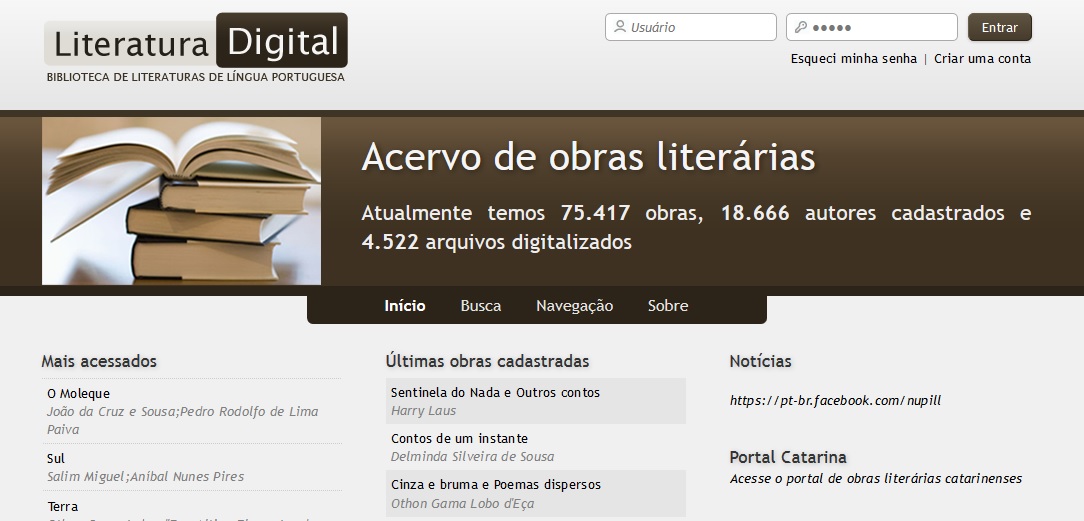Click the Mais acessados heading

coord(99,361)
